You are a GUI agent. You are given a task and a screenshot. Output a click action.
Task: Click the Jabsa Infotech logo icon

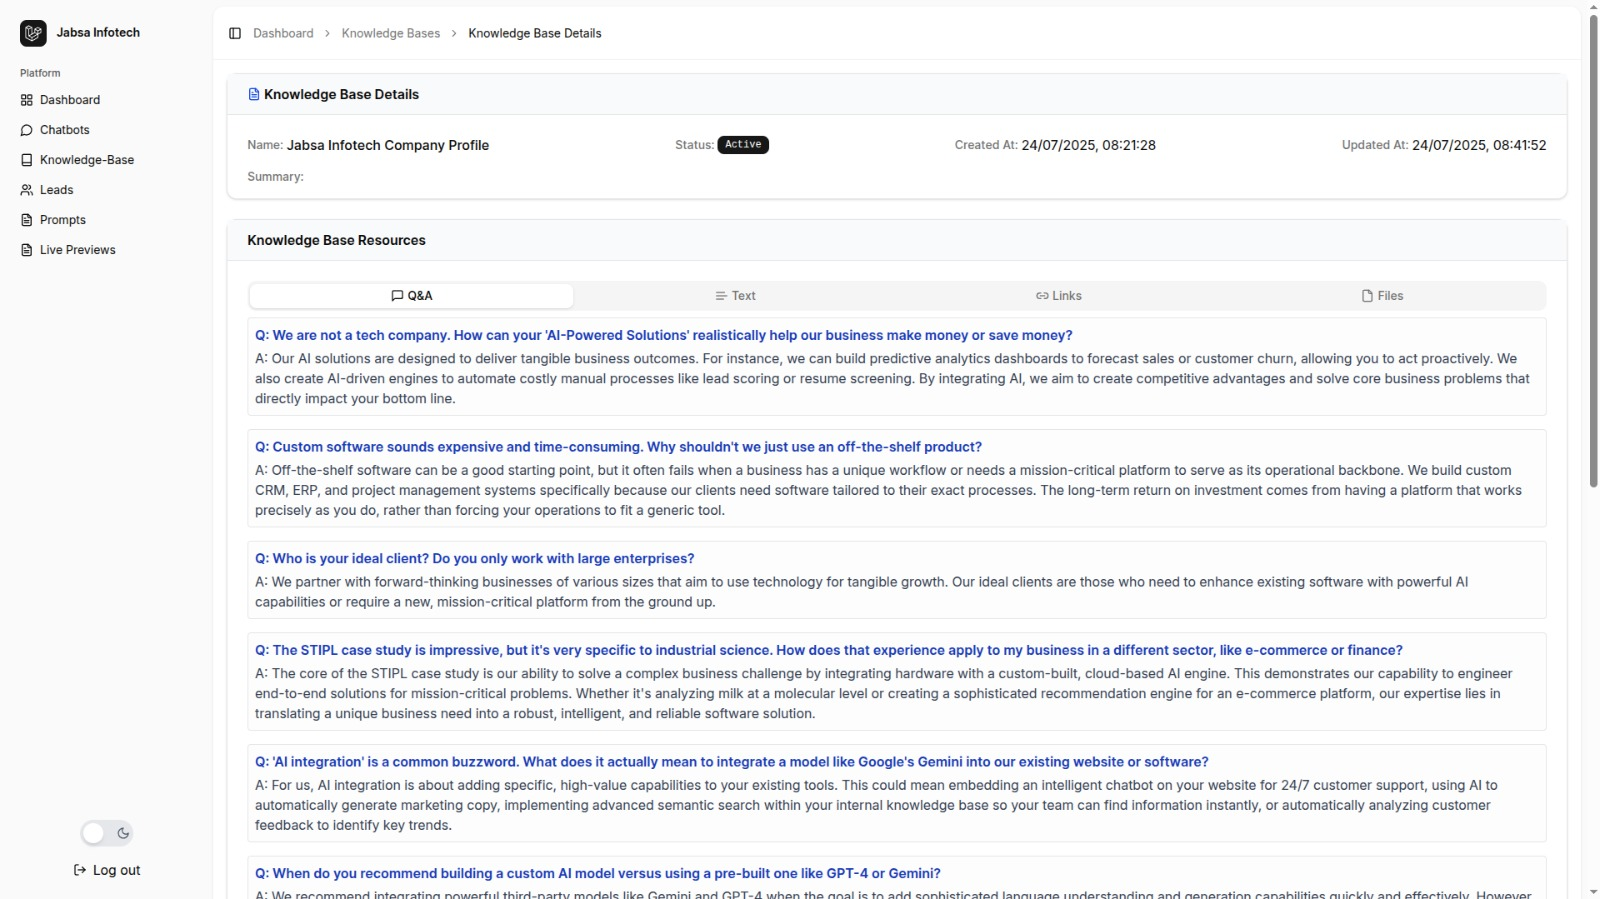tap(33, 33)
